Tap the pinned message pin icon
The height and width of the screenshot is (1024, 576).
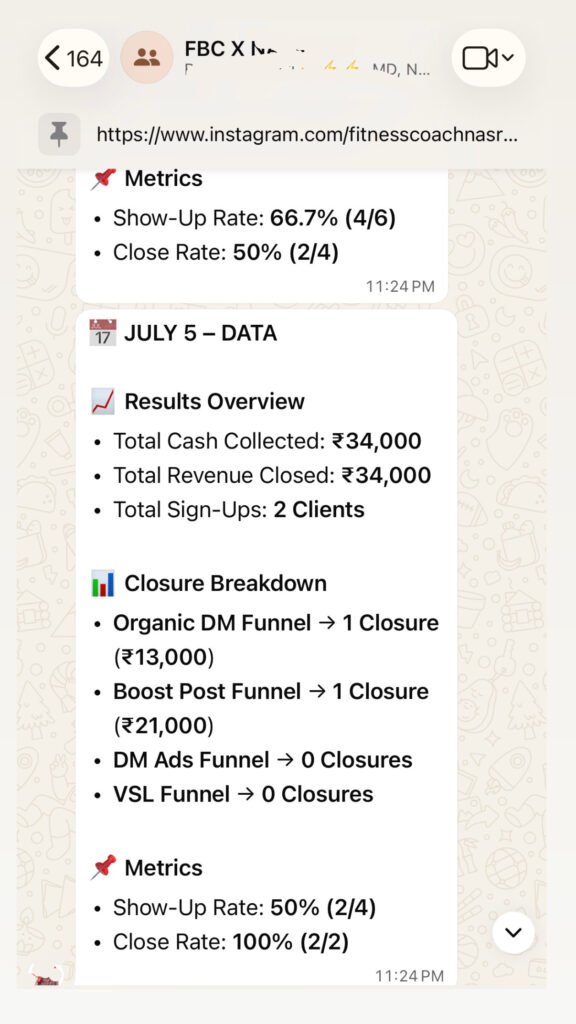(x=59, y=135)
